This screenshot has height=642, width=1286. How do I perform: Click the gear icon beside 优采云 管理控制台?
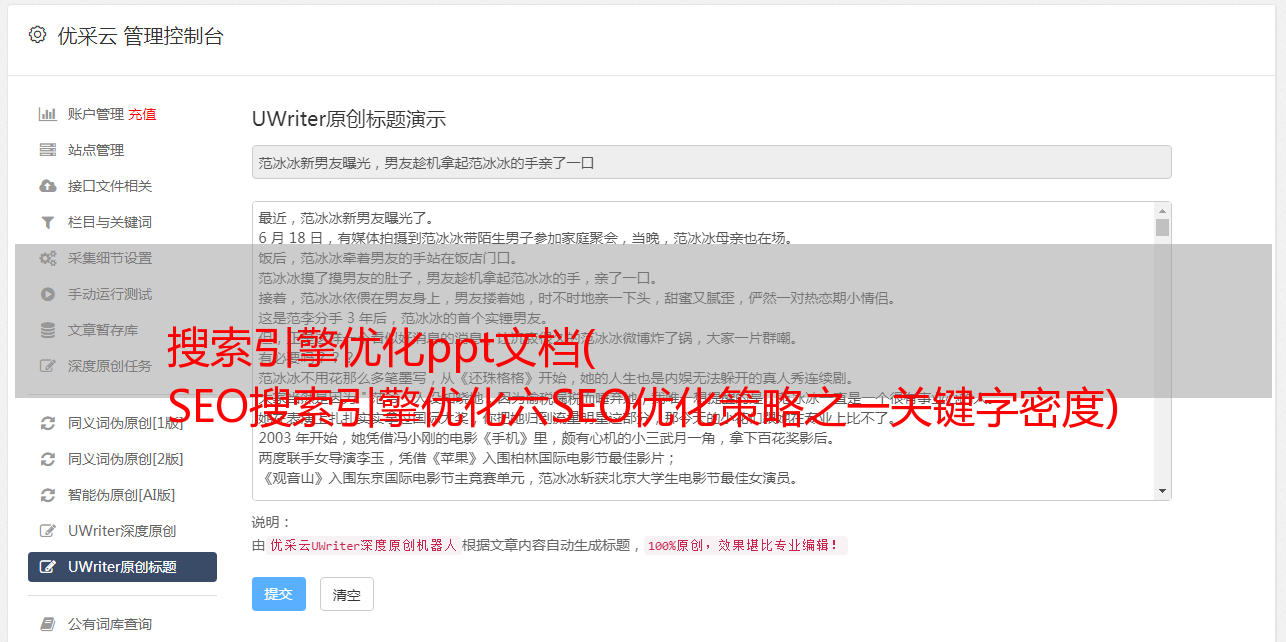[x=37, y=35]
